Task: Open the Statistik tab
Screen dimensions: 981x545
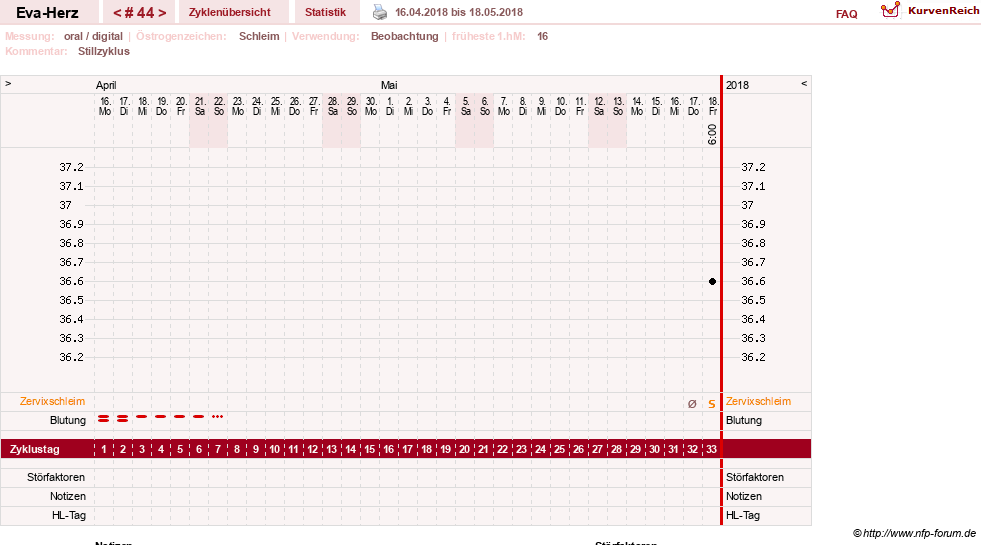Action: tap(325, 12)
